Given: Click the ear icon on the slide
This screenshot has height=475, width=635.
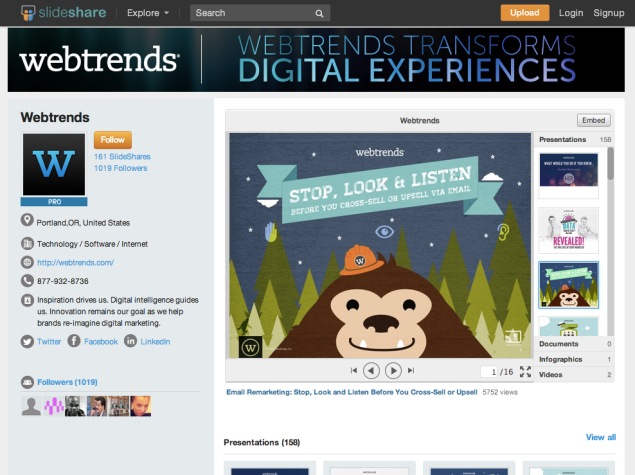Looking at the screenshot, I should [503, 232].
